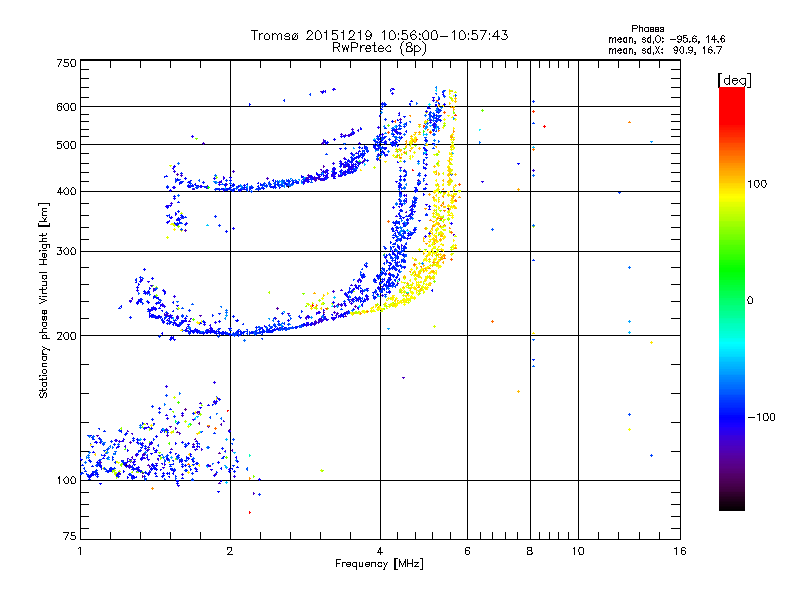Click the y-axis tick label "200"
This screenshot has height=600, width=800.
(66, 336)
